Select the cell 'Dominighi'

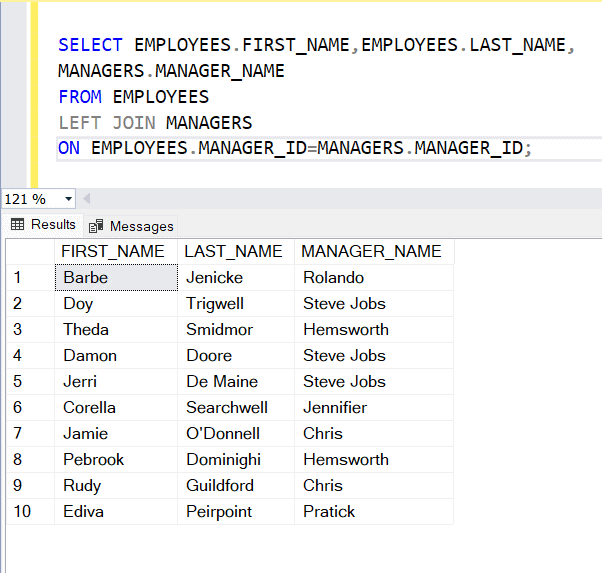point(236,460)
